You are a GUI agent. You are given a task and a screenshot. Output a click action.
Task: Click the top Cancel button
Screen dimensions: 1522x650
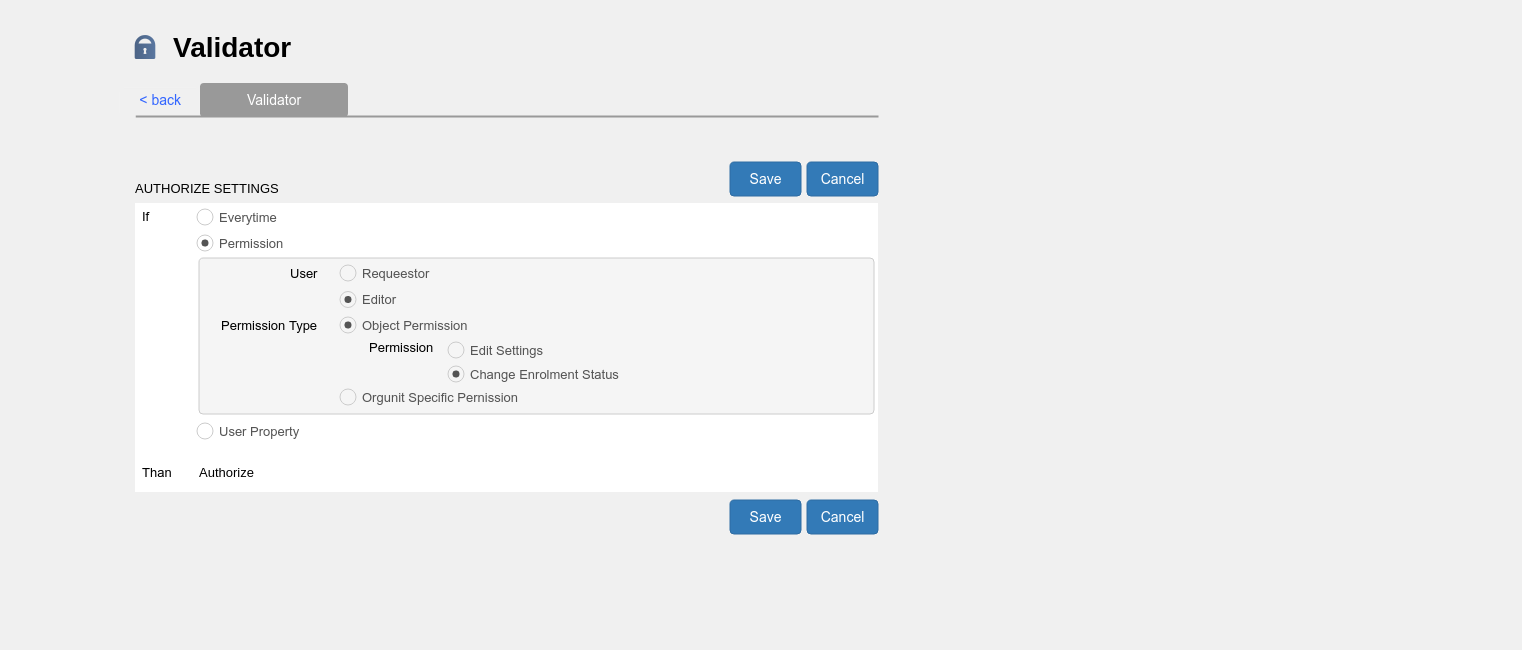point(842,179)
